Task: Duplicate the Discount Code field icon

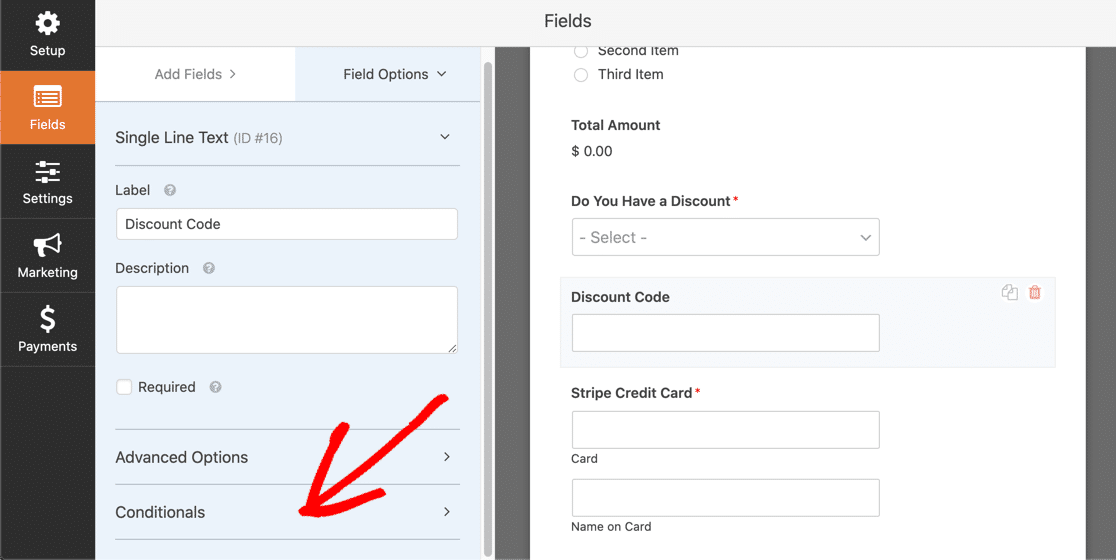Action: (x=1009, y=292)
